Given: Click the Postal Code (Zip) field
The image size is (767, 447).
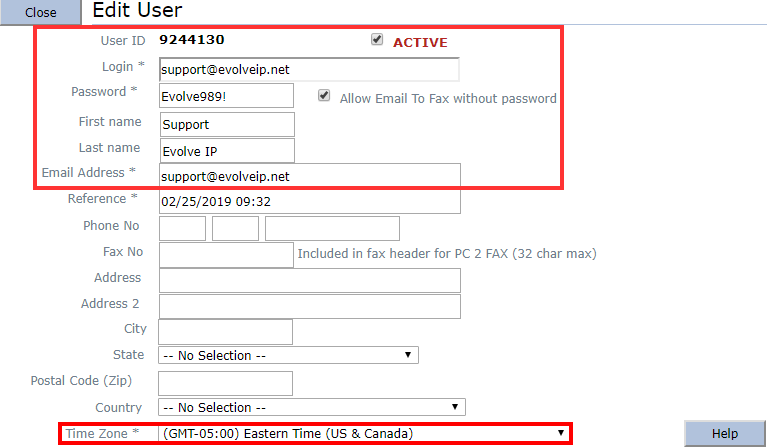Looking at the screenshot, I should 226,383.
